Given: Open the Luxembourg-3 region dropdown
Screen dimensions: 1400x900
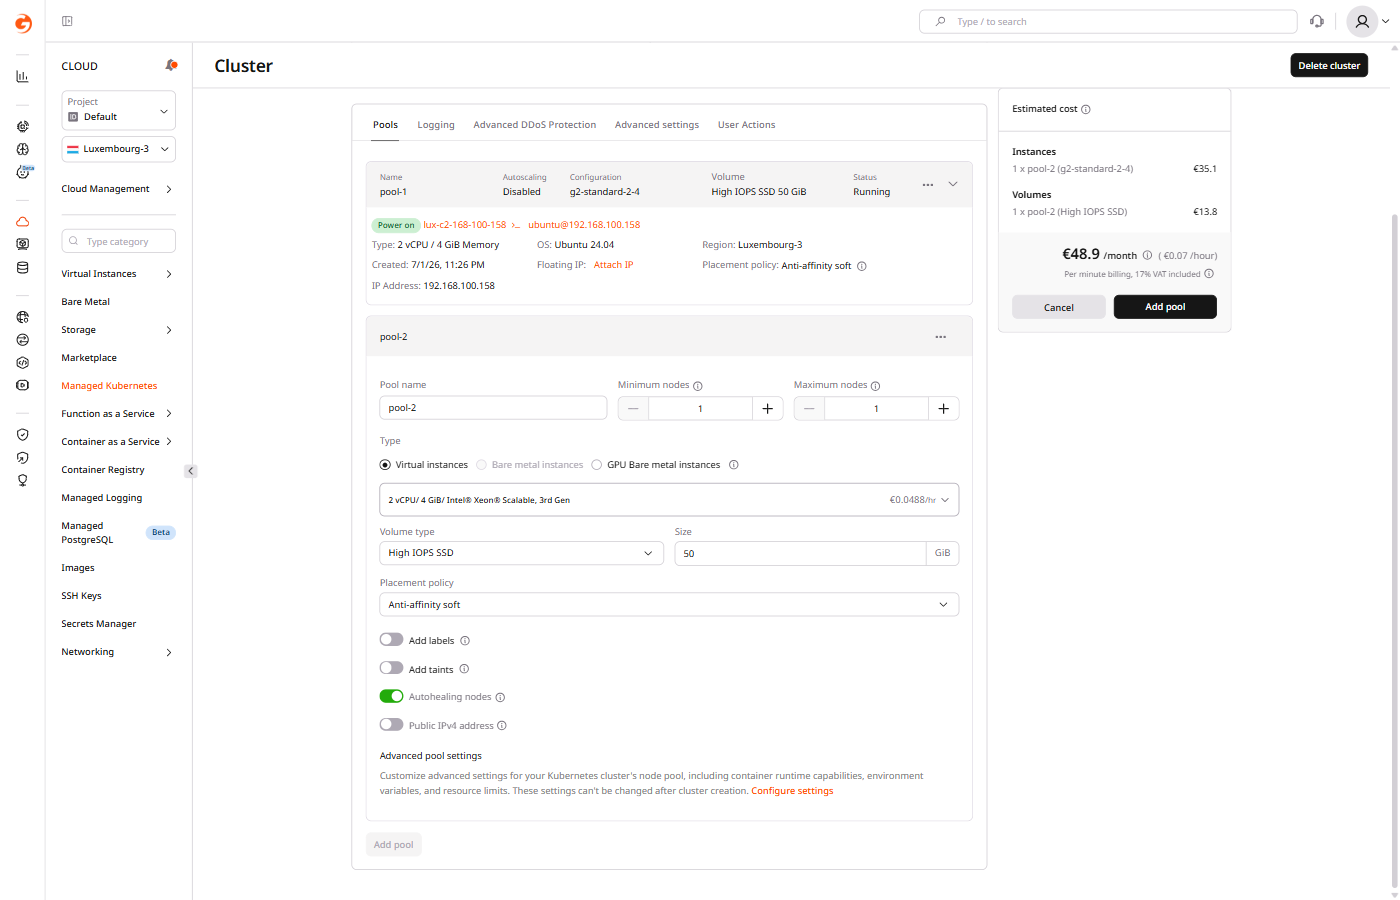Looking at the screenshot, I should (118, 149).
